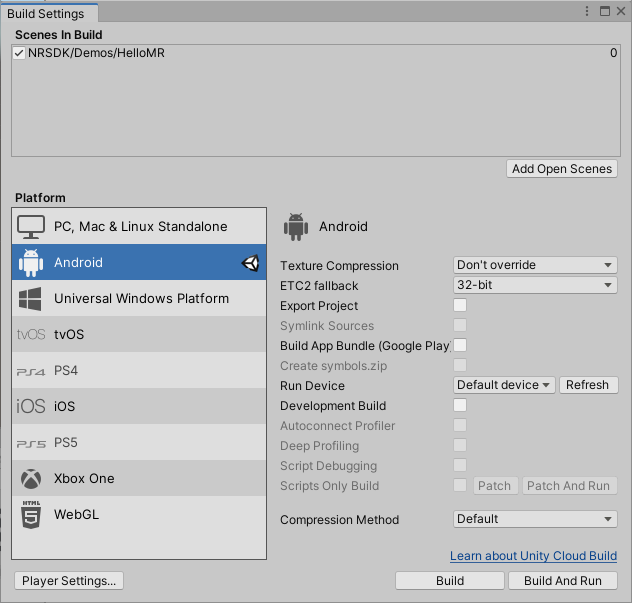Click the Android robot icon in platform list
The height and width of the screenshot is (603, 632).
coord(31,263)
